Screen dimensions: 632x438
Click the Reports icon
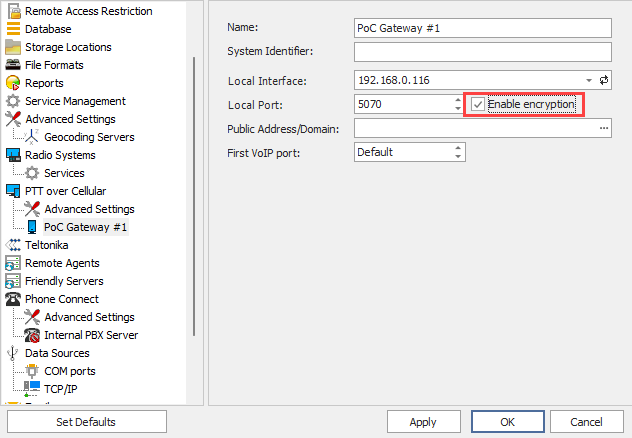pos(13,83)
